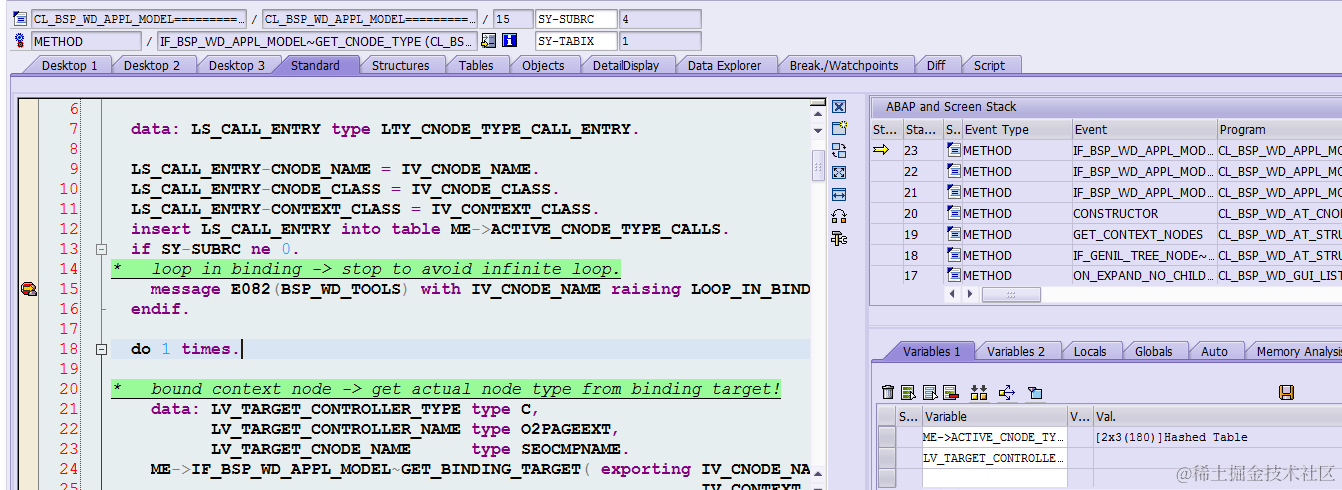Click the SY-TABIX field name box
Viewport: 1342px width, 490px height.
576,41
